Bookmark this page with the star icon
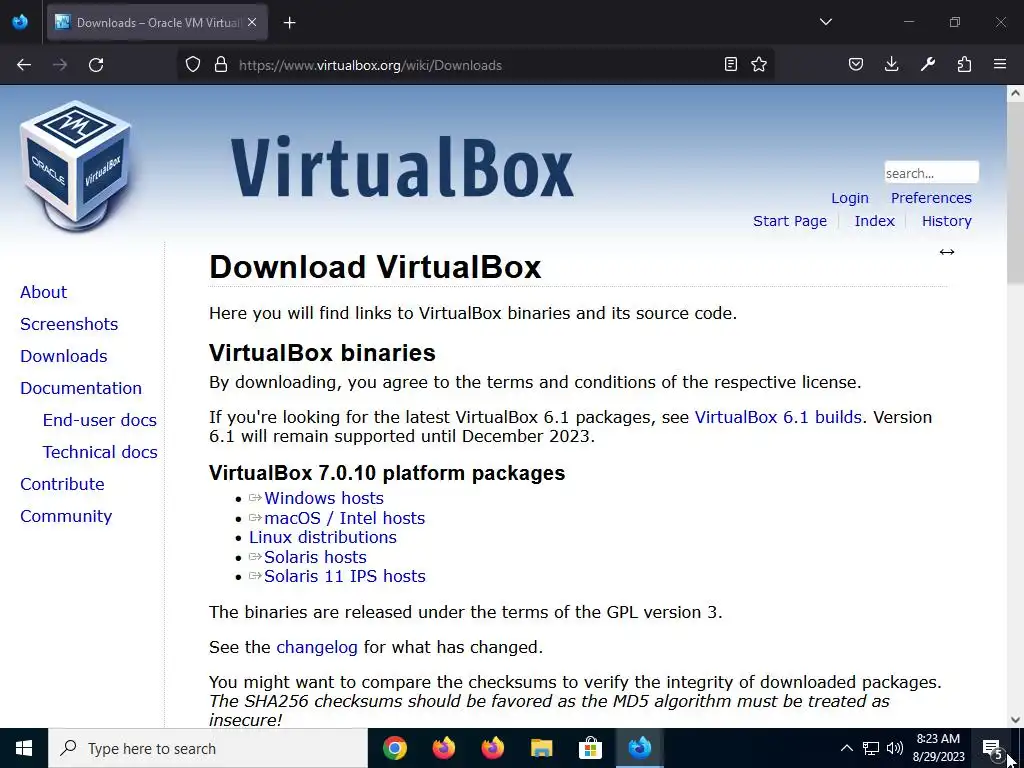 pyautogui.click(x=759, y=65)
